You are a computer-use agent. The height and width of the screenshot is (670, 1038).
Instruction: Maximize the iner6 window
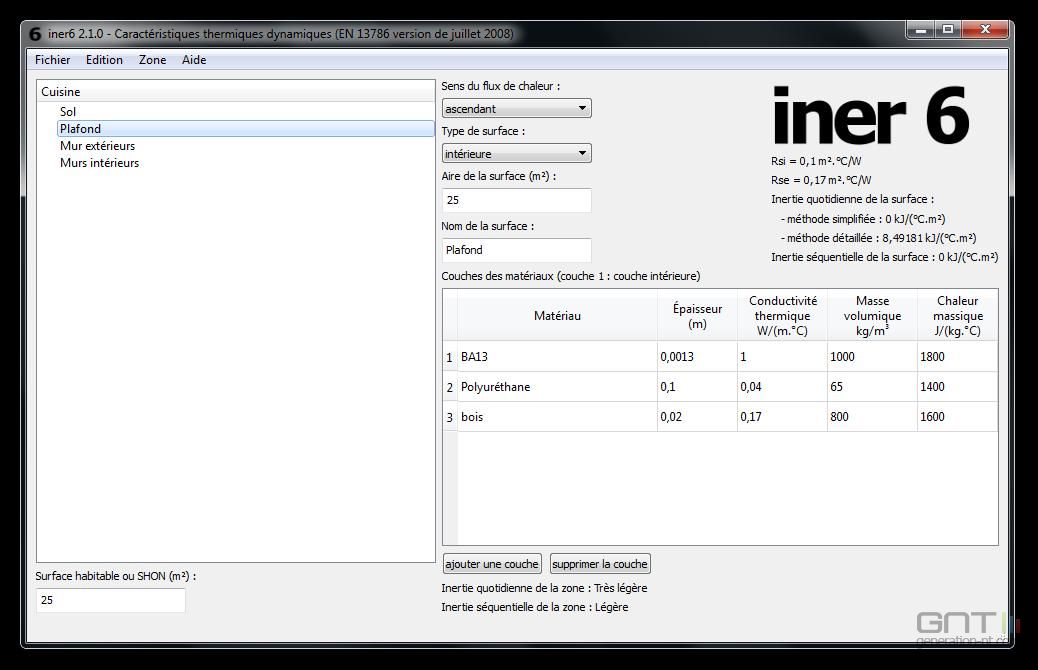tap(948, 29)
